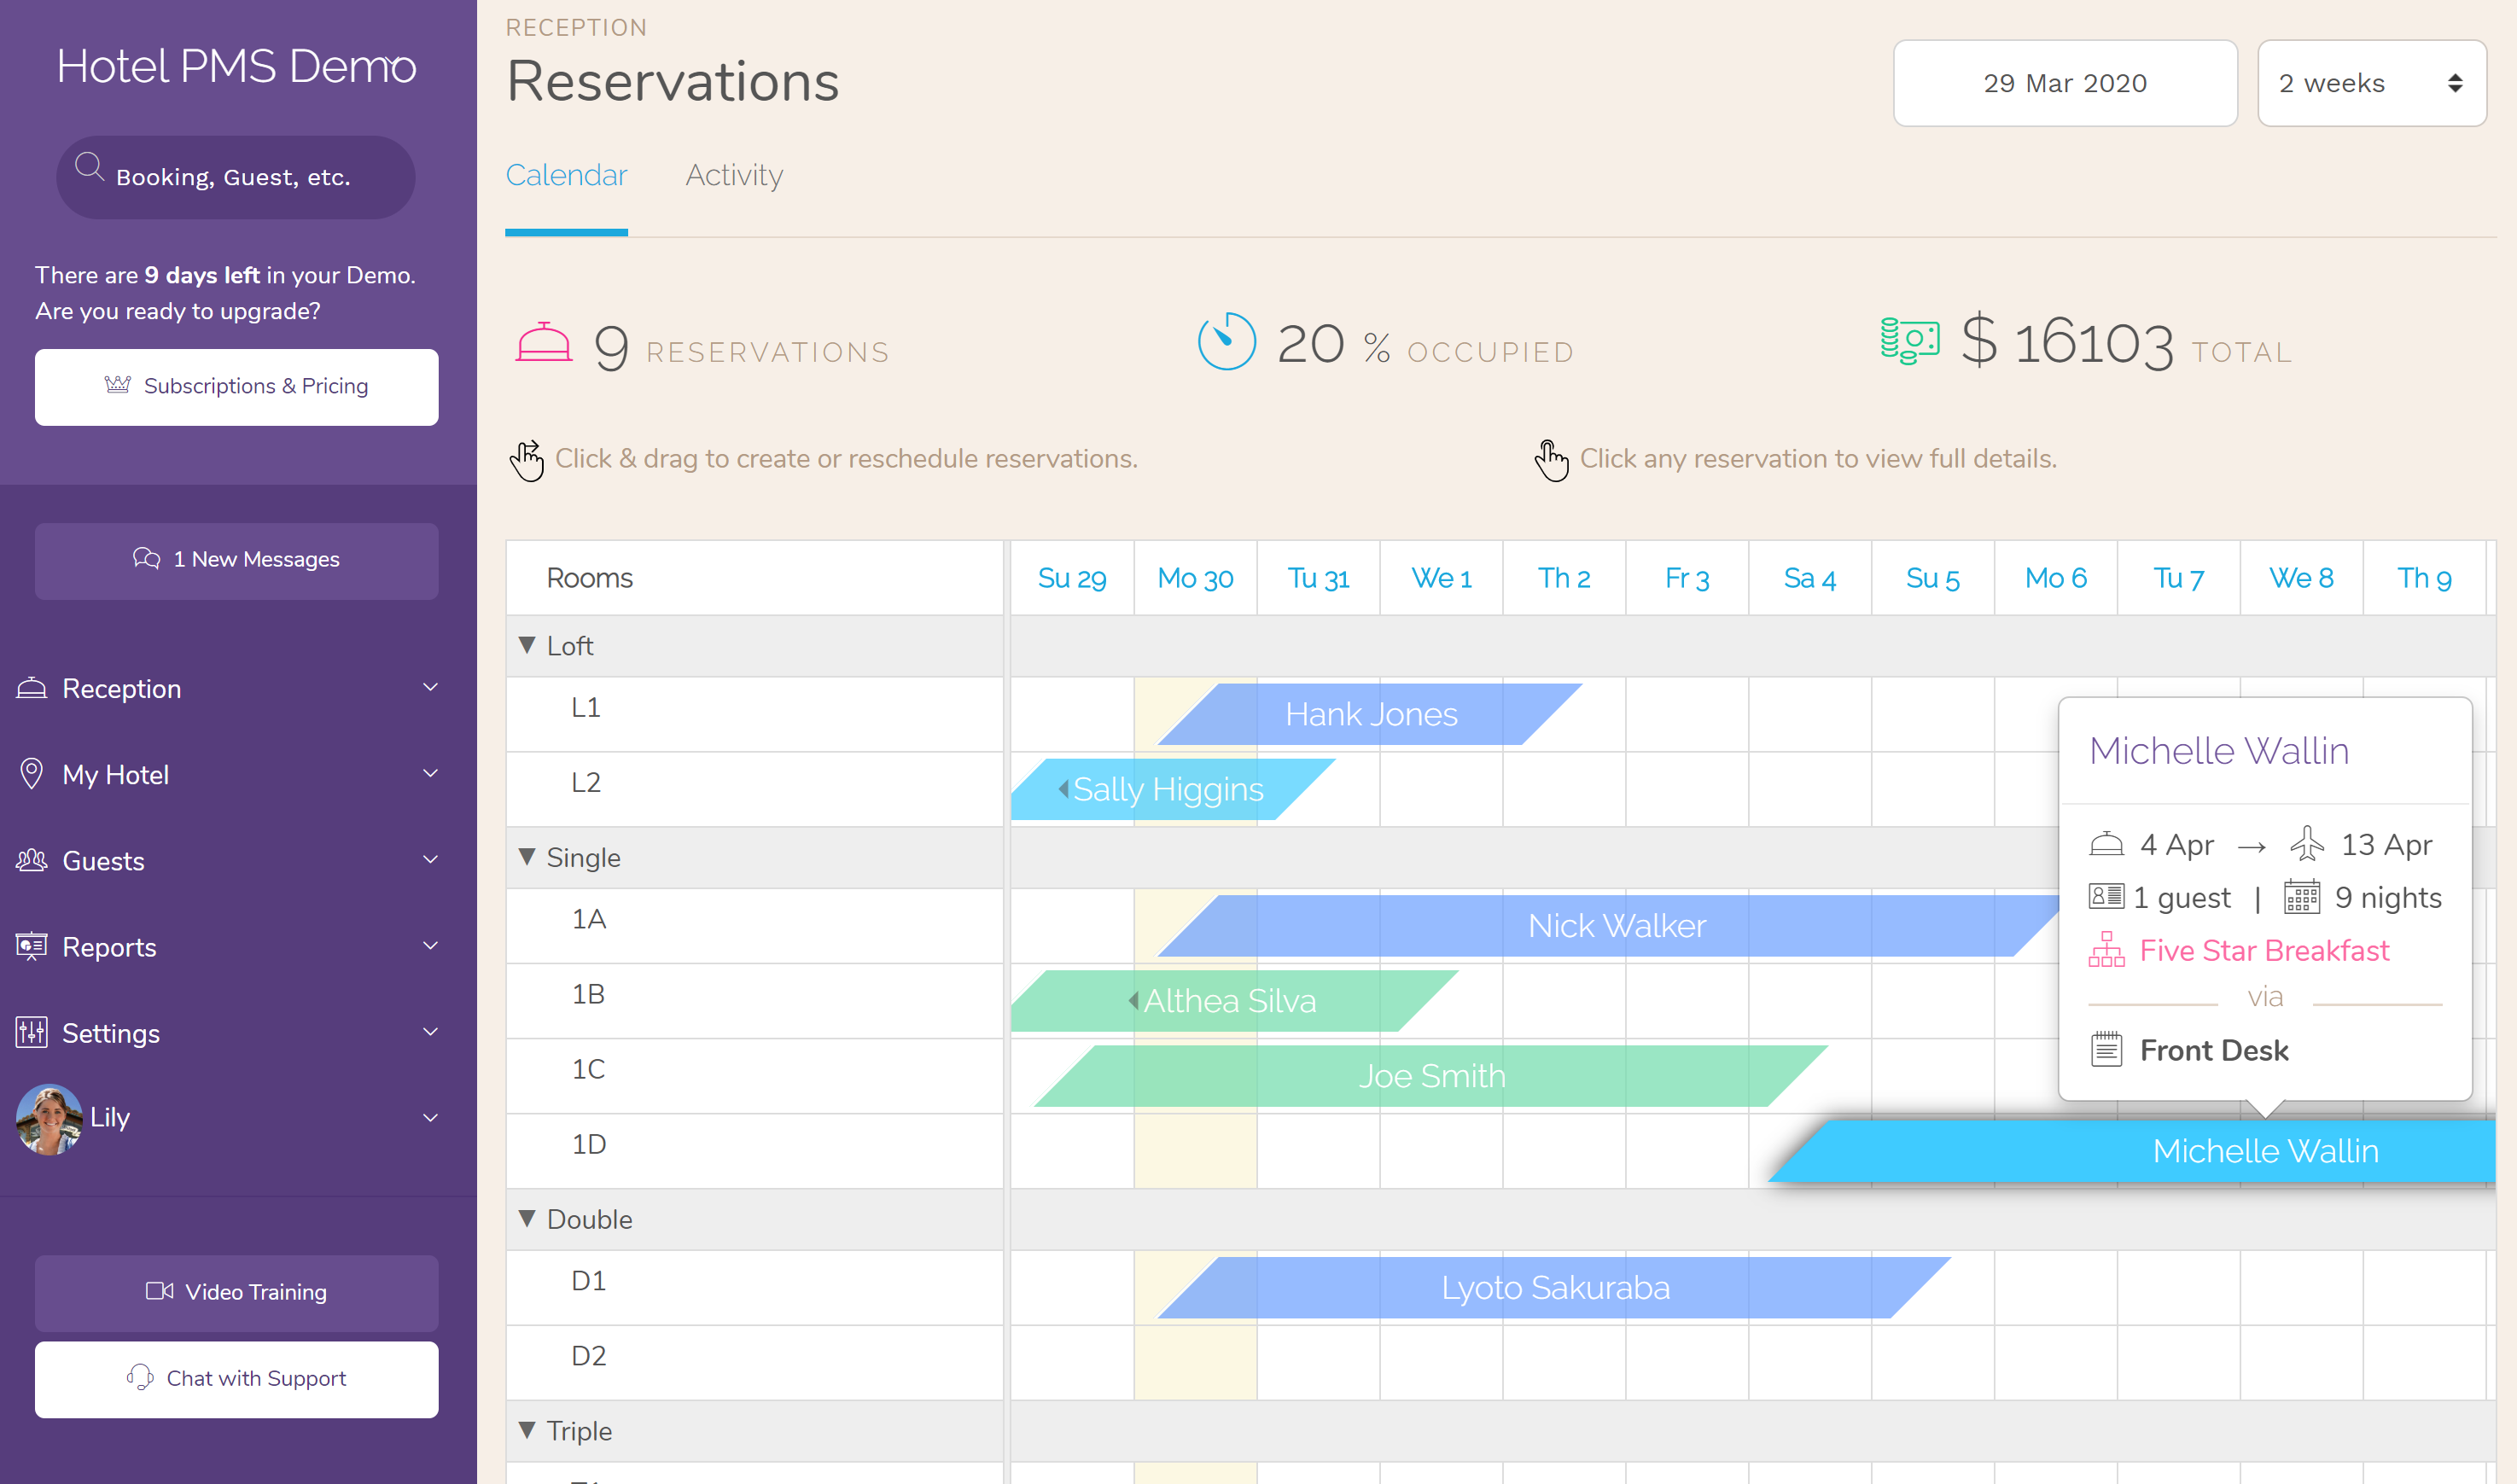Expand the Triple room category triangle
The width and height of the screenshot is (2517, 1484).
coord(528,1433)
